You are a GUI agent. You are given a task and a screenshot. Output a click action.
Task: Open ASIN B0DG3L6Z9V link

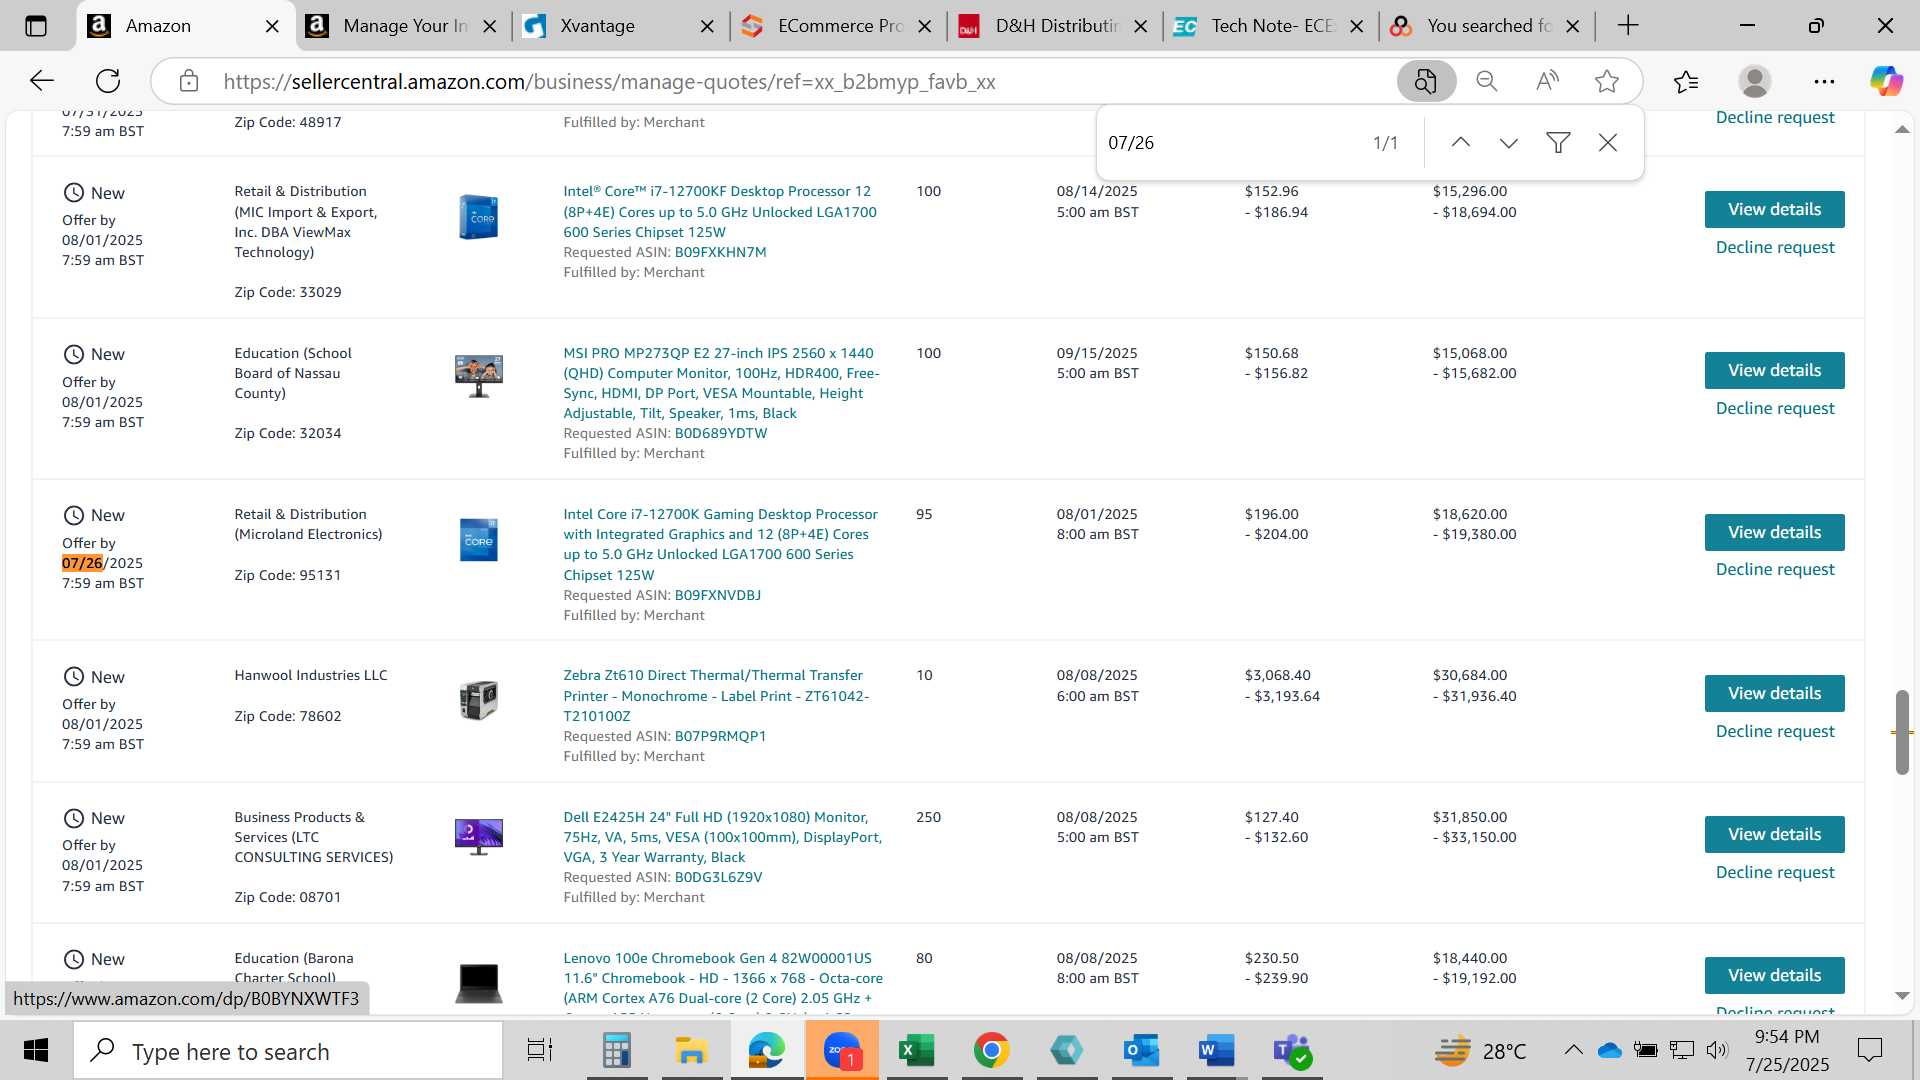click(718, 877)
